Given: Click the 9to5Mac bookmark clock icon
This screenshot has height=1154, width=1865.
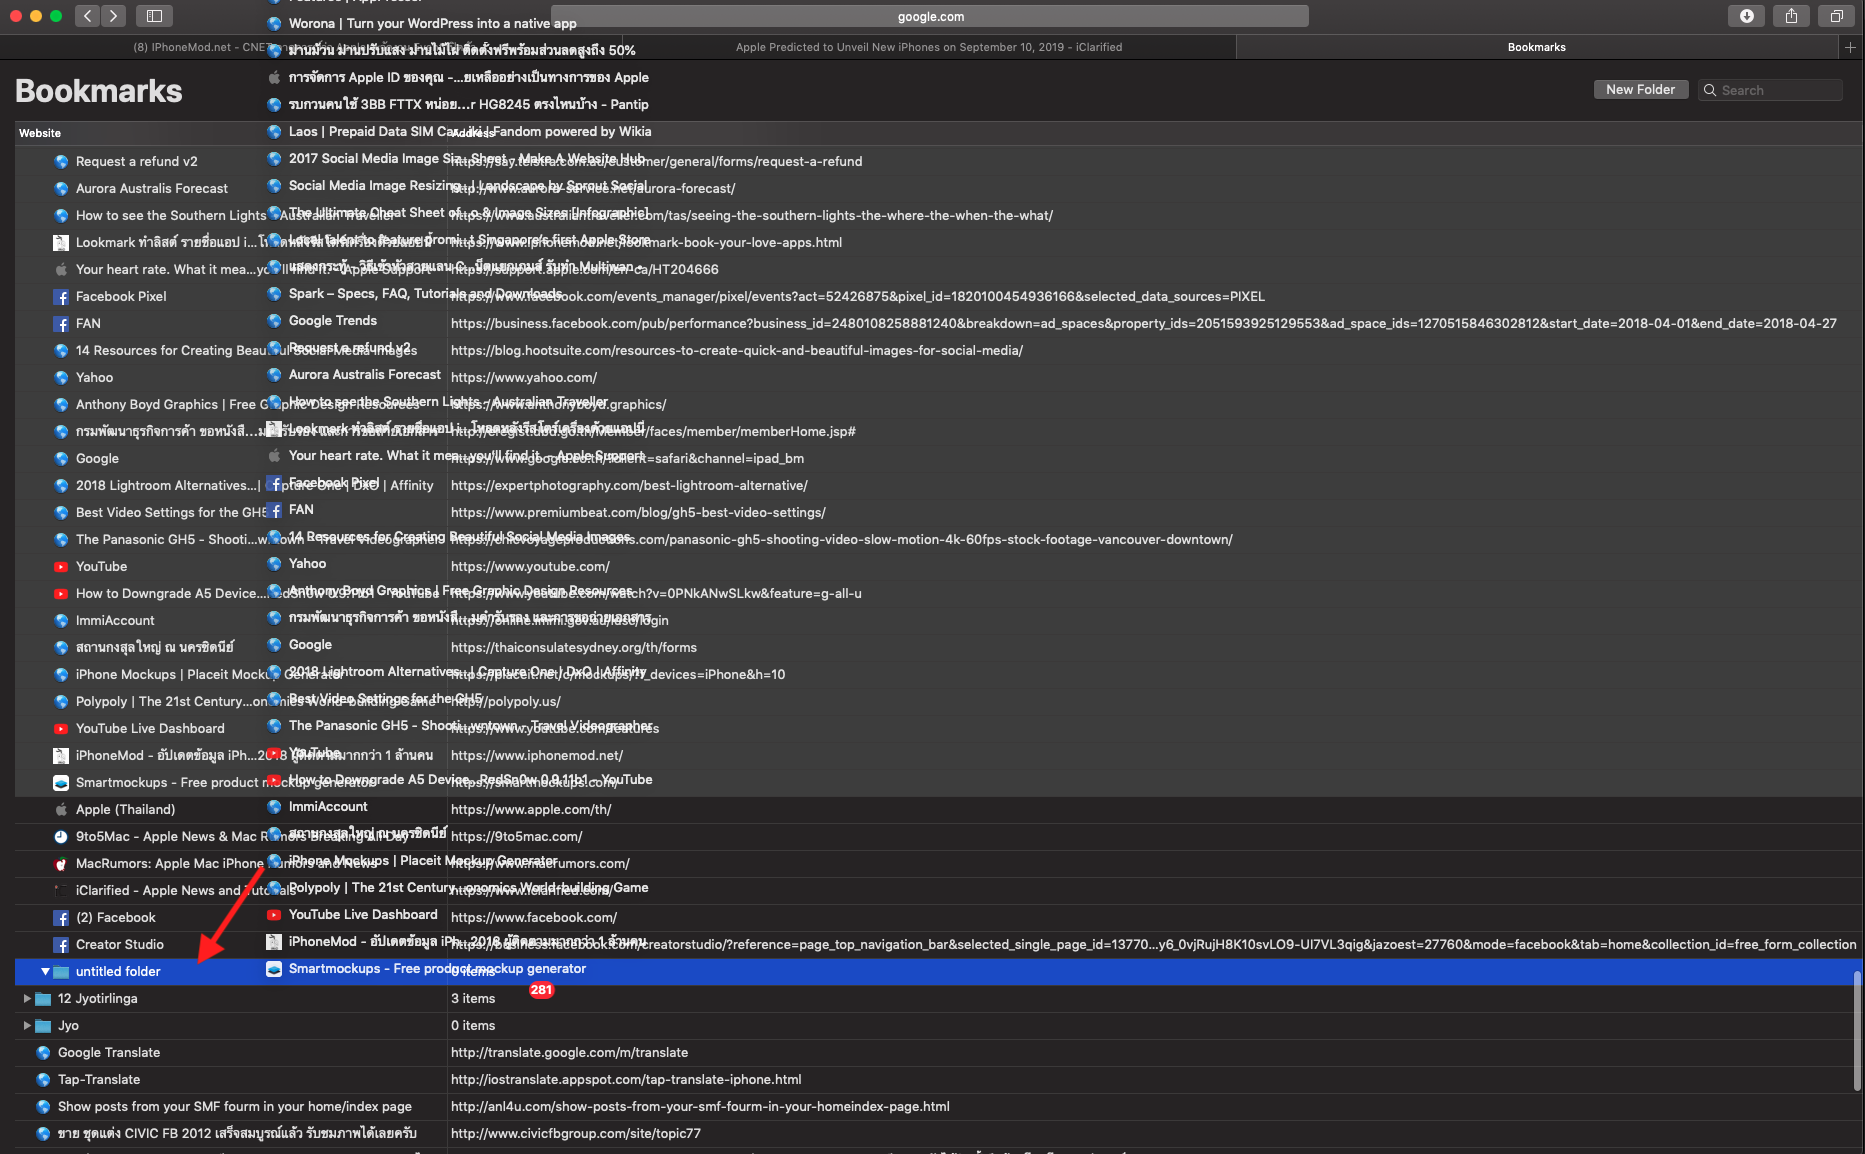Looking at the screenshot, I should (61, 836).
